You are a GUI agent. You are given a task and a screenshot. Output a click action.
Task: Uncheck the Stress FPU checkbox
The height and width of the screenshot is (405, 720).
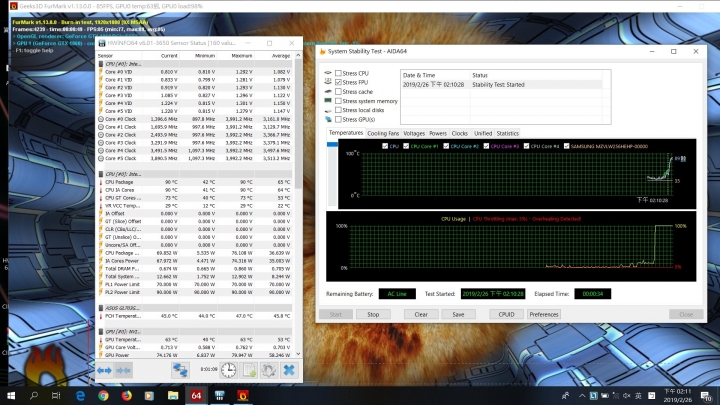point(338,82)
